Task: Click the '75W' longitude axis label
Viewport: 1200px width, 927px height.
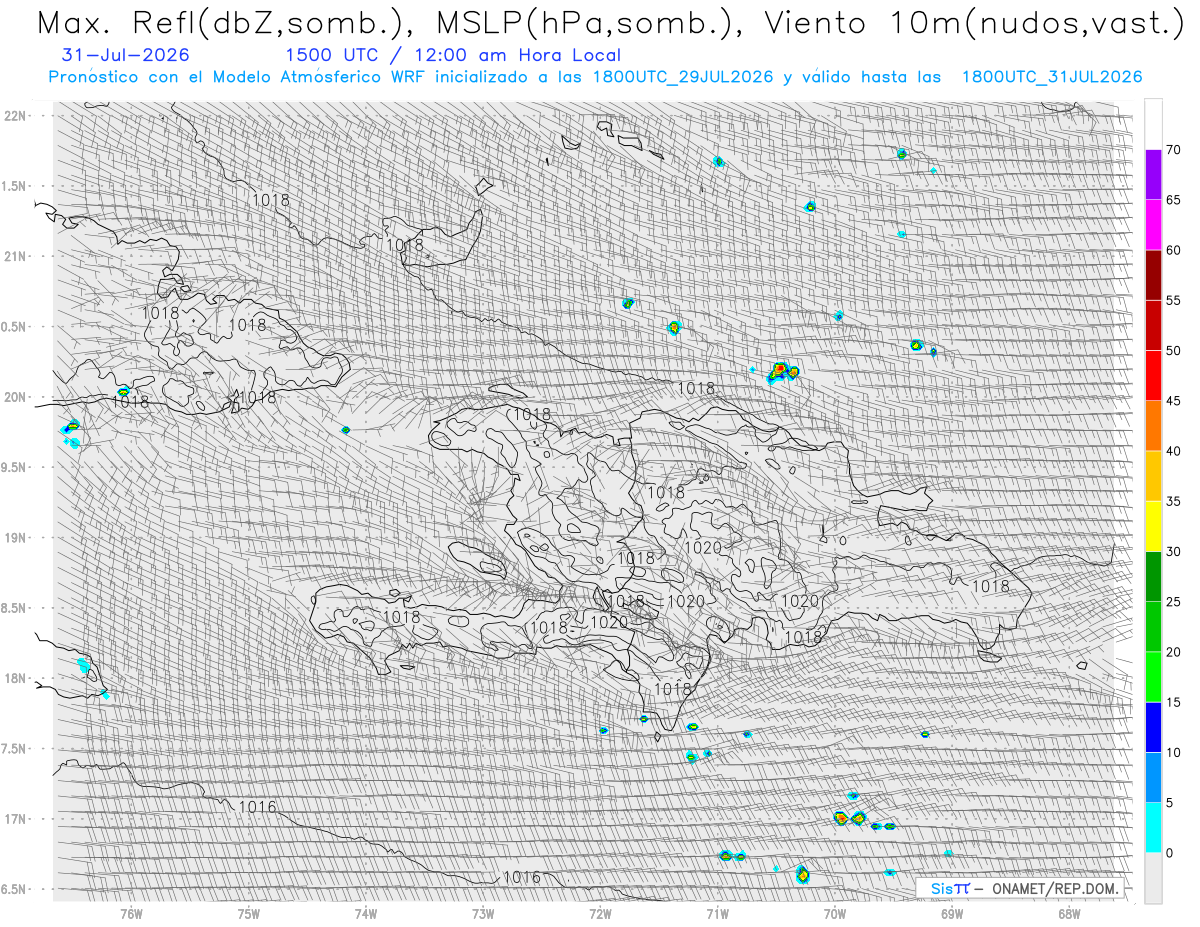Action: 249,912
